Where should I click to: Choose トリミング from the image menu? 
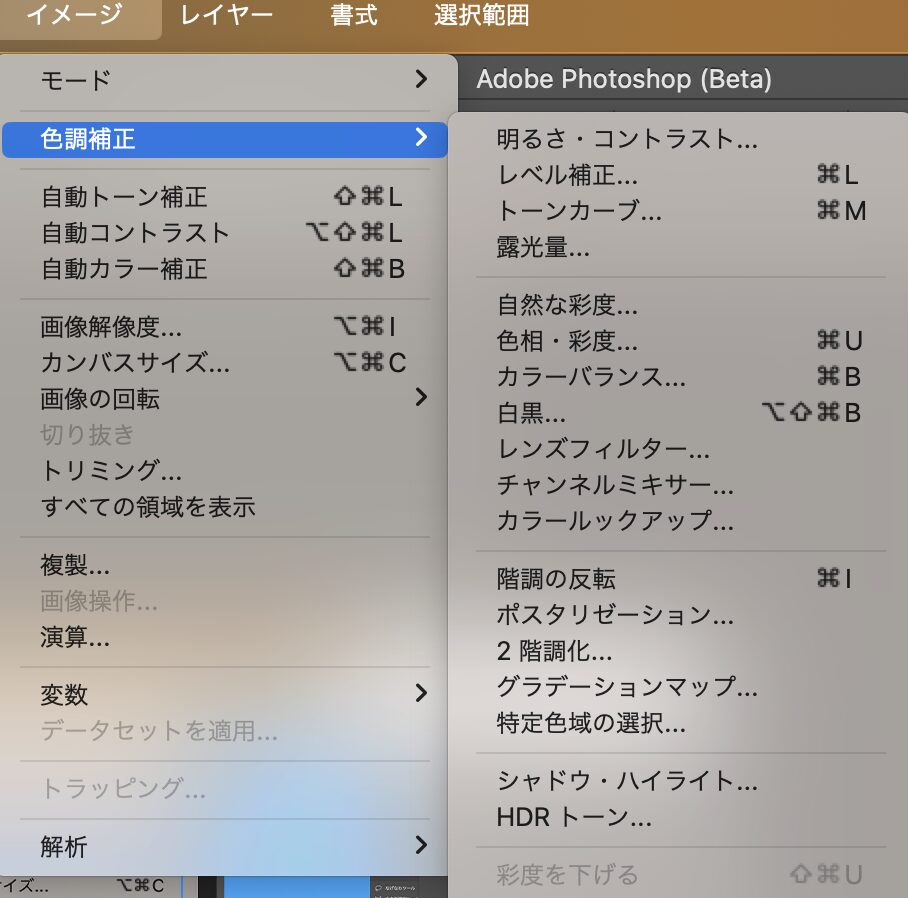click(111, 470)
